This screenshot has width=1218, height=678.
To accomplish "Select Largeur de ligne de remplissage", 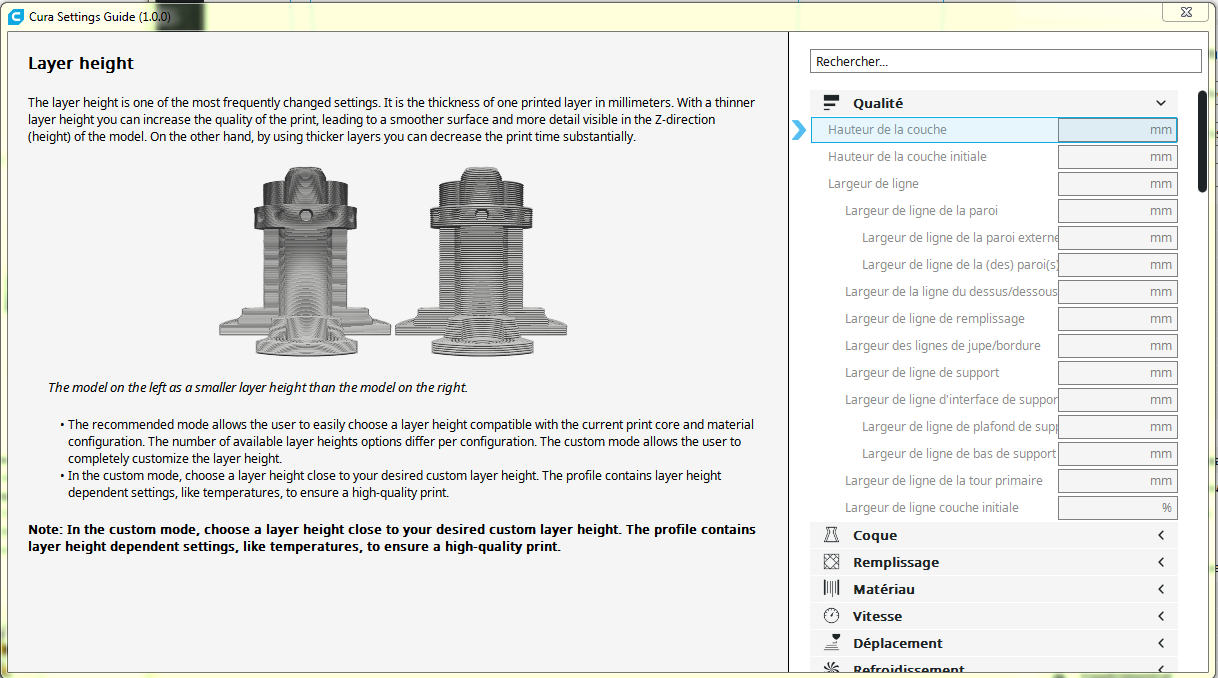I will click(935, 319).
